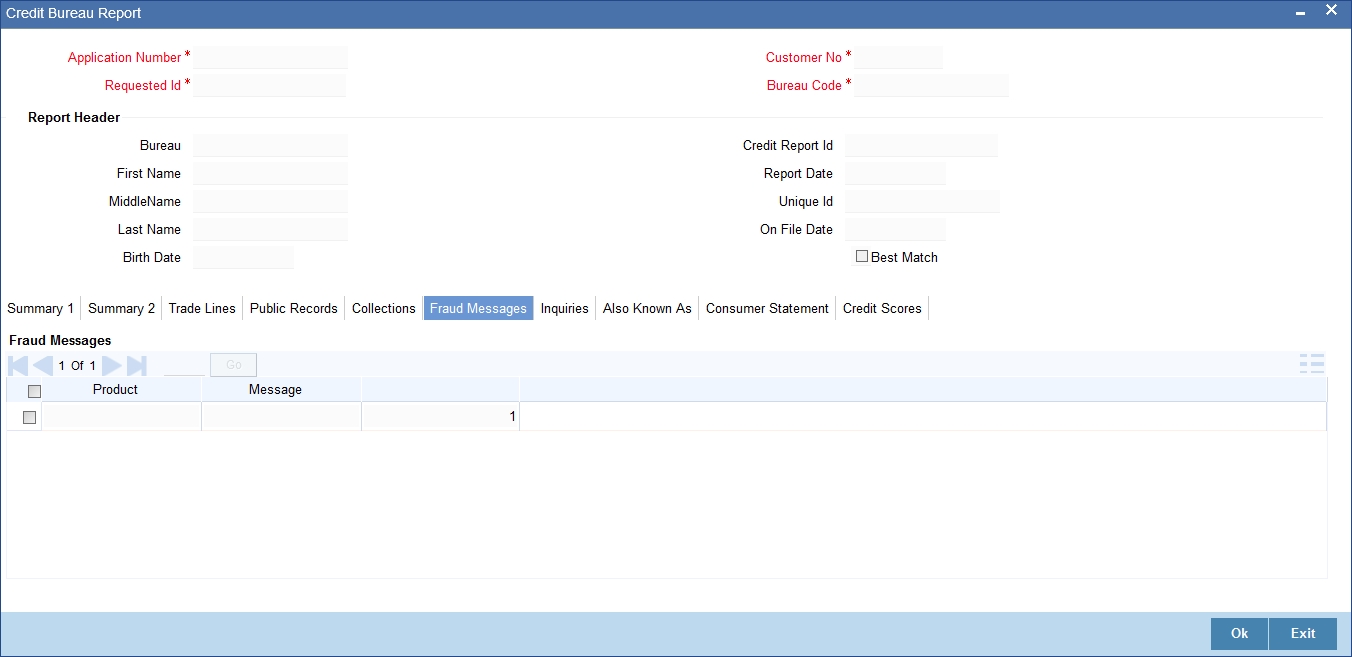The width and height of the screenshot is (1352, 657).
Task: Open the Inquiries tab
Action: (565, 308)
